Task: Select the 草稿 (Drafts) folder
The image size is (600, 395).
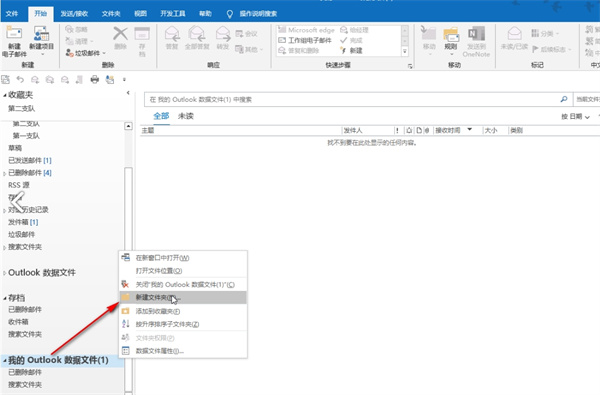Action: coord(15,148)
